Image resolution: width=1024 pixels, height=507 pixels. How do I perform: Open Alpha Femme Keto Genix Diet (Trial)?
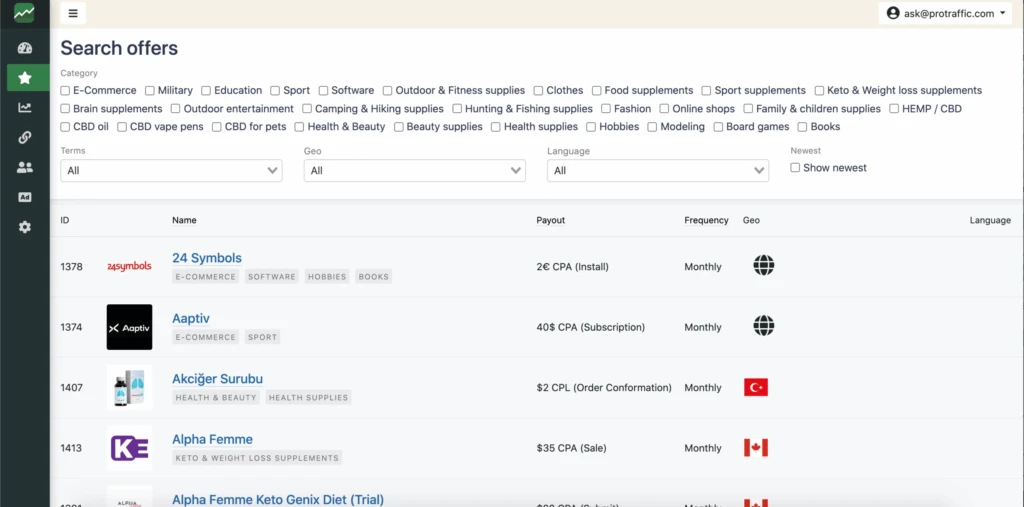[x=278, y=500]
